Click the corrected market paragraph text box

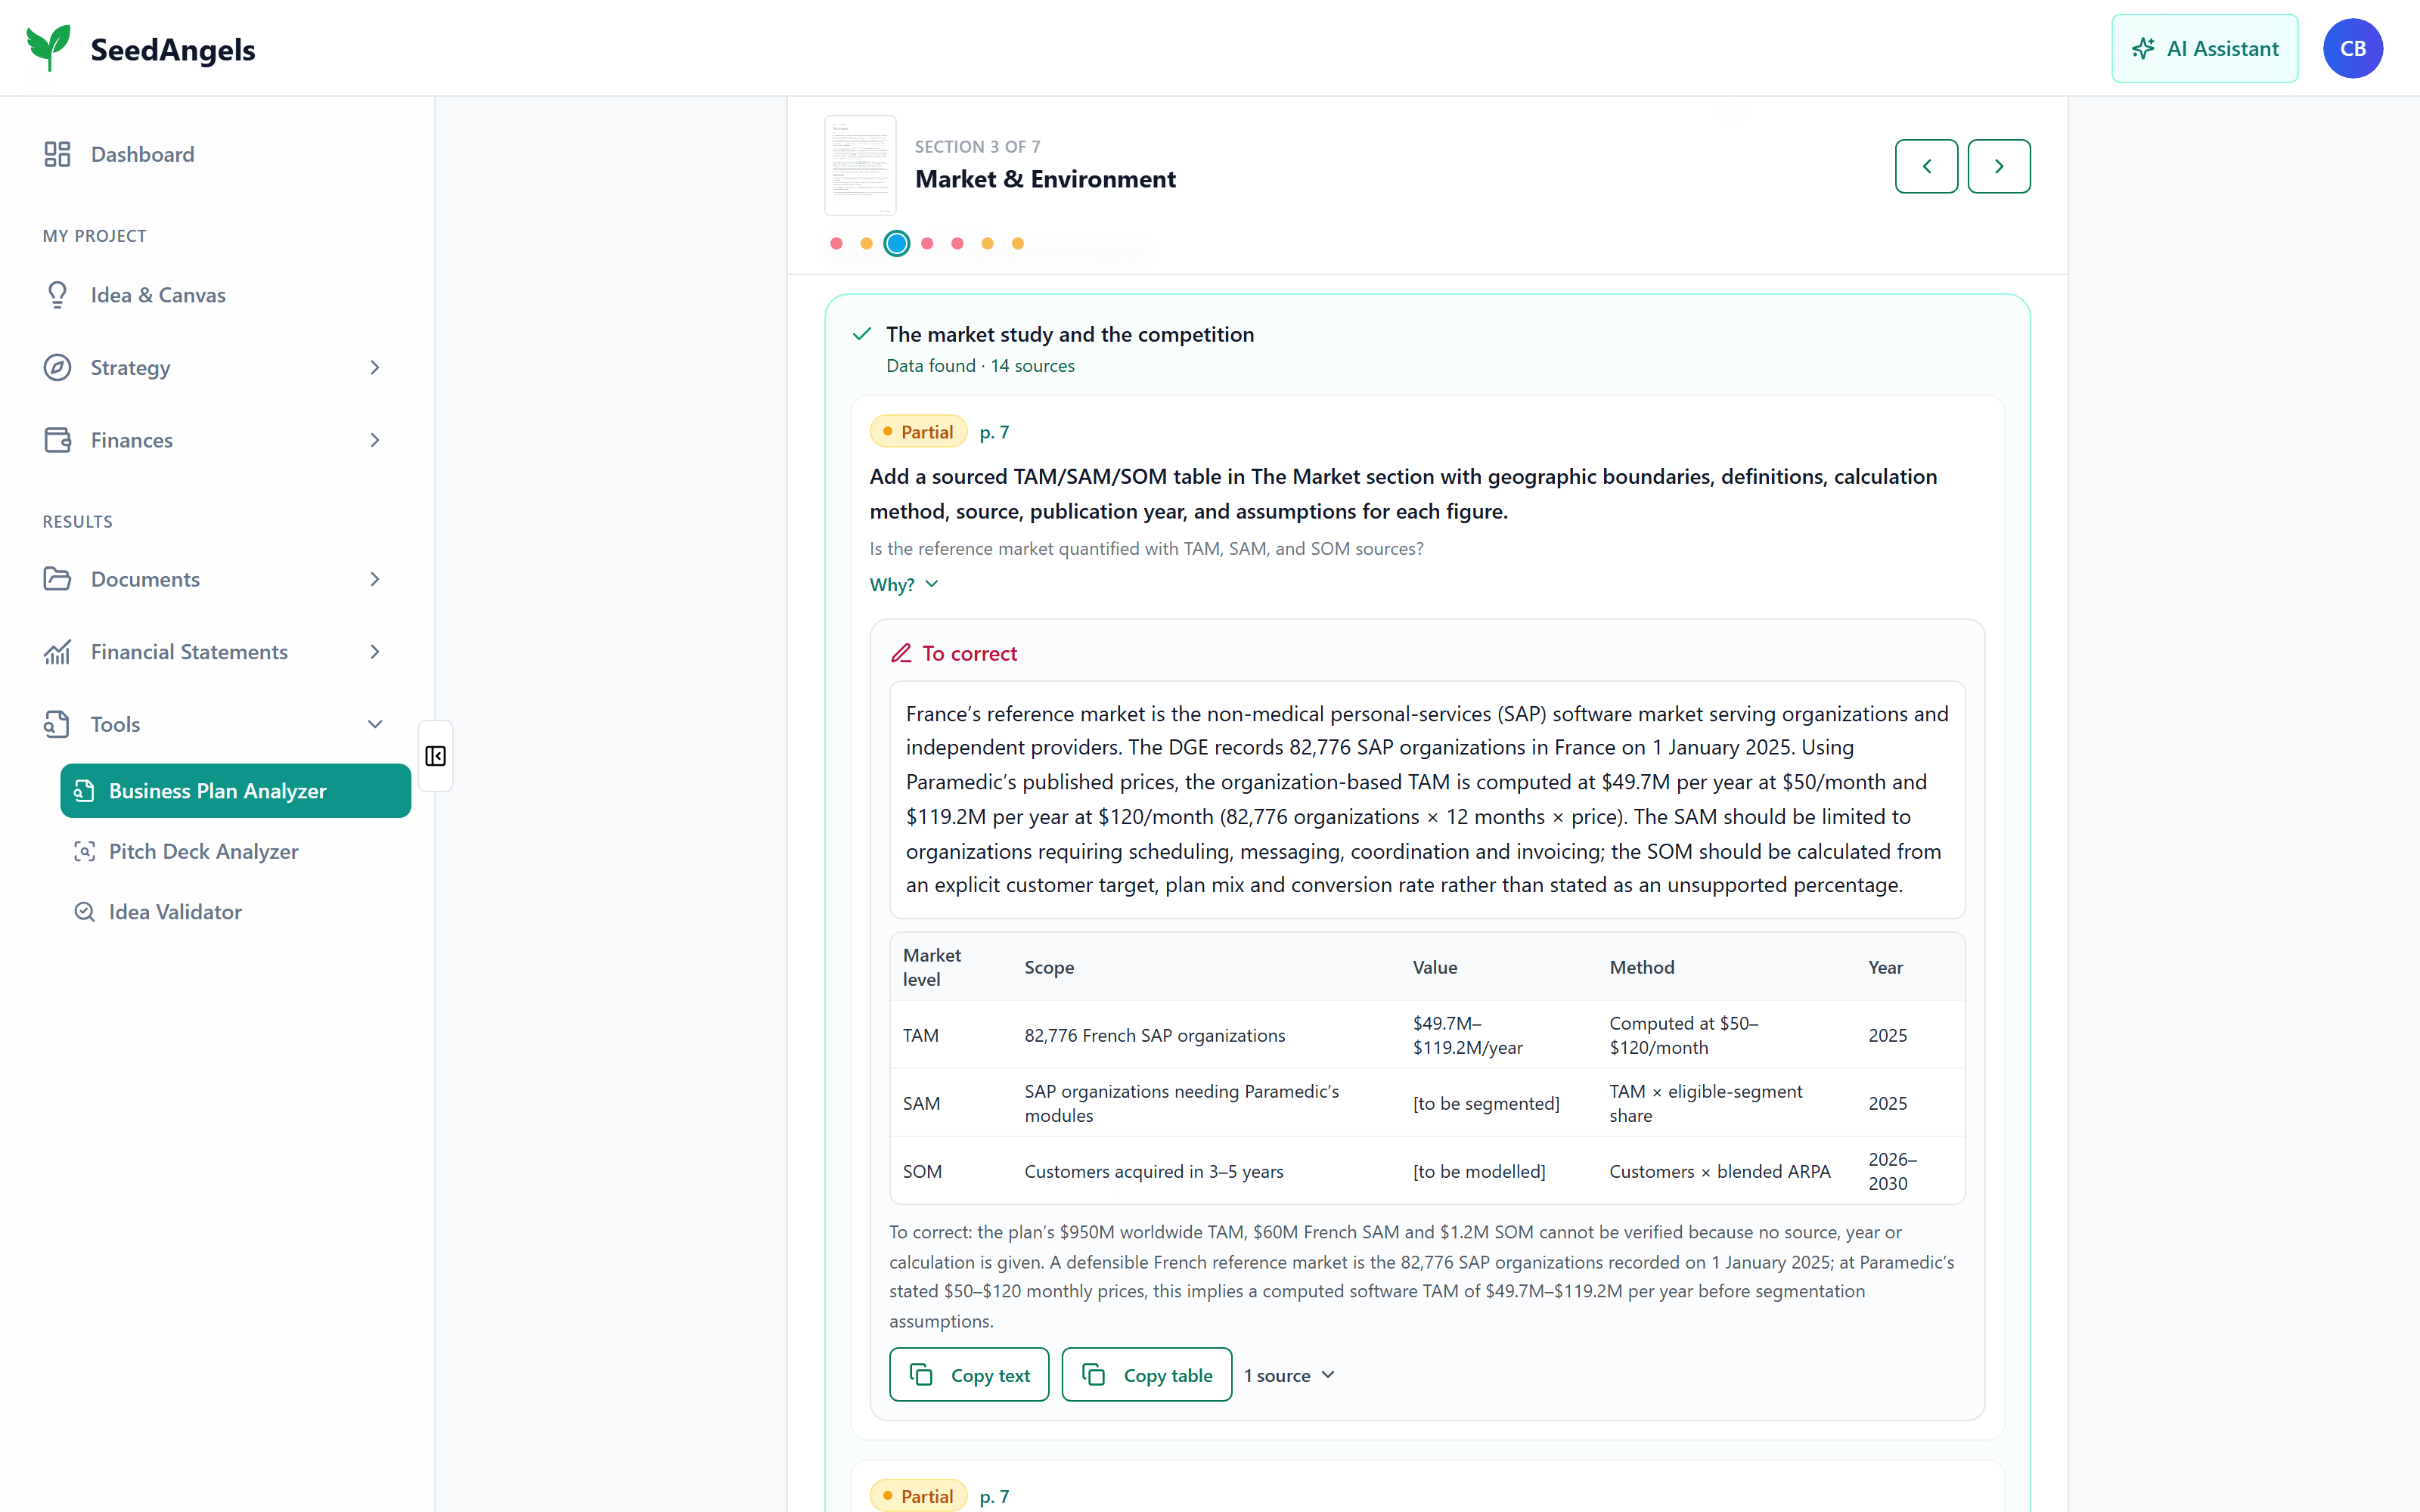[x=1427, y=799]
